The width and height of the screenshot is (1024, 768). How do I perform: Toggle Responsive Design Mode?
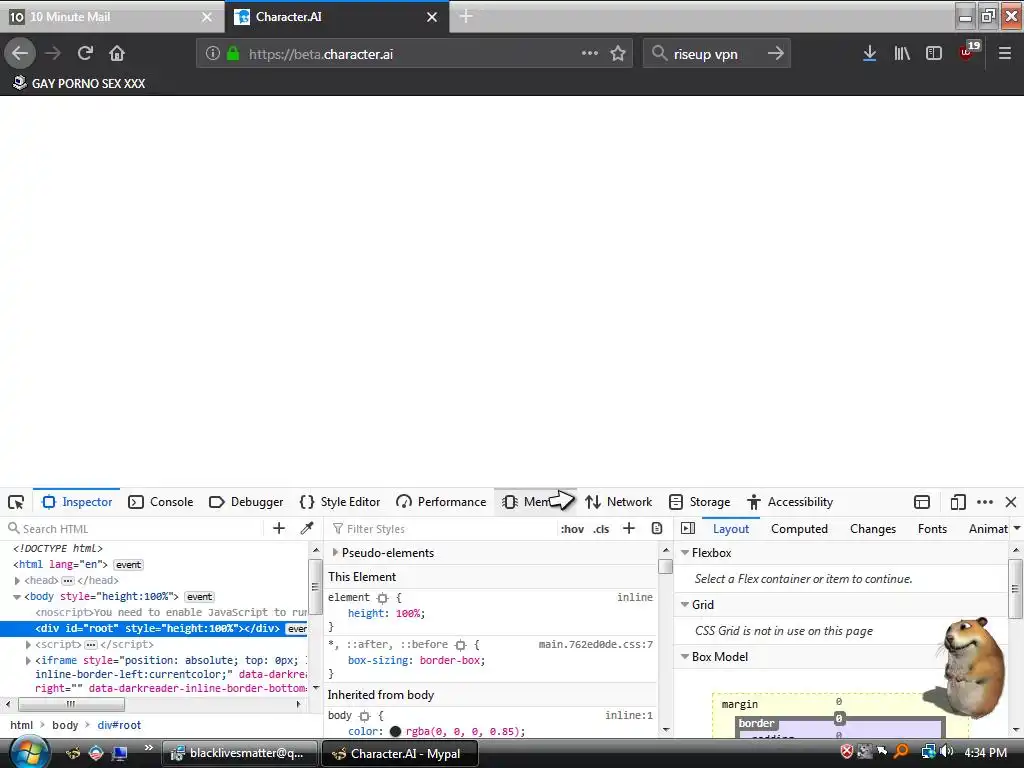tap(957, 502)
